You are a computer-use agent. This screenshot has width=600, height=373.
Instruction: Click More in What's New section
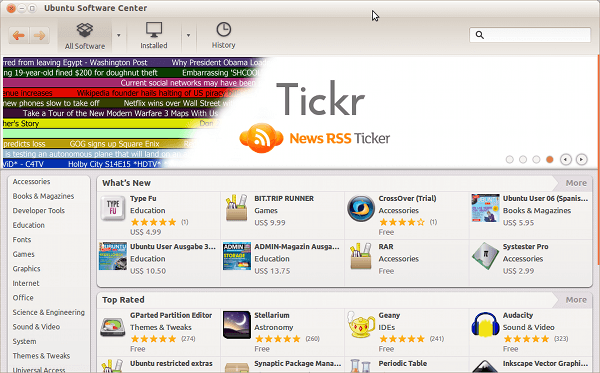pyautogui.click(x=576, y=183)
